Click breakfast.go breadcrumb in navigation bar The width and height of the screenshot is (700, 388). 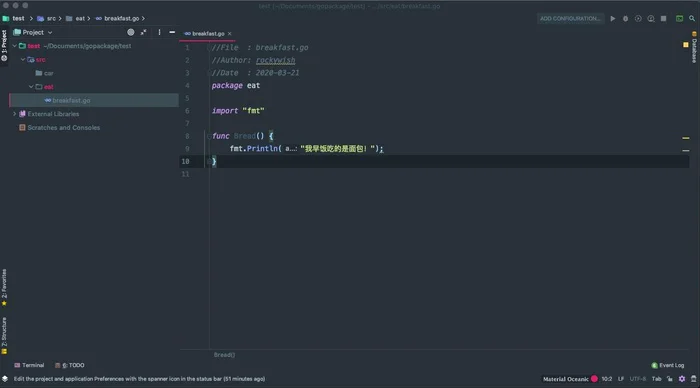[121, 18]
